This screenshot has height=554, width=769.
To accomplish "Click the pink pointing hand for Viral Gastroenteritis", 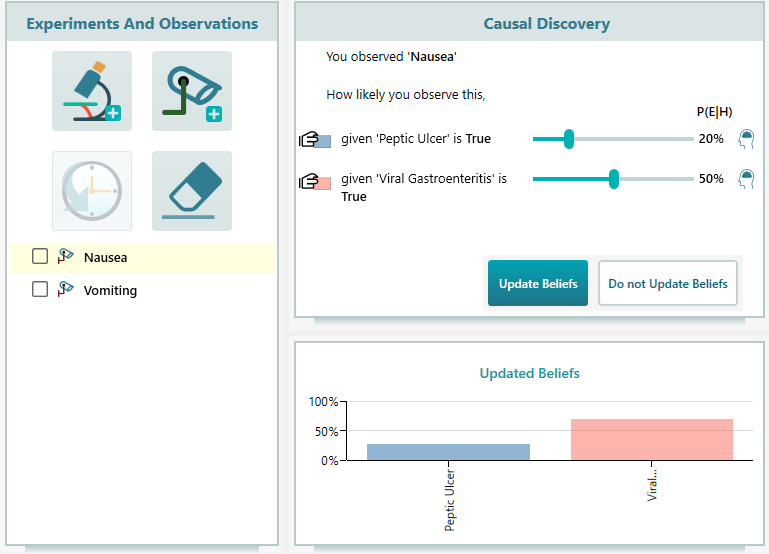I will pos(315,181).
